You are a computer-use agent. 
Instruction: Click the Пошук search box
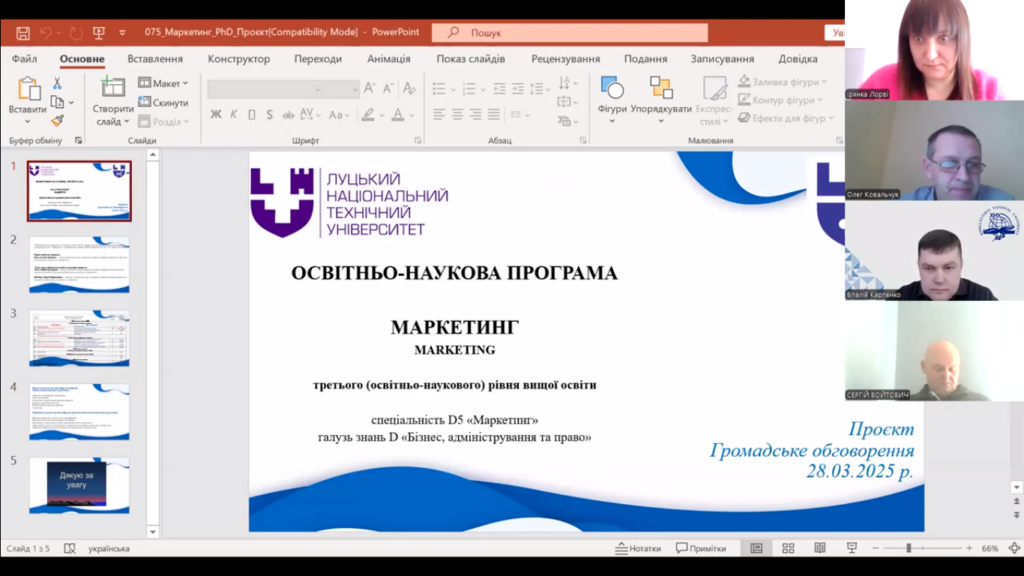tap(569, 33)
